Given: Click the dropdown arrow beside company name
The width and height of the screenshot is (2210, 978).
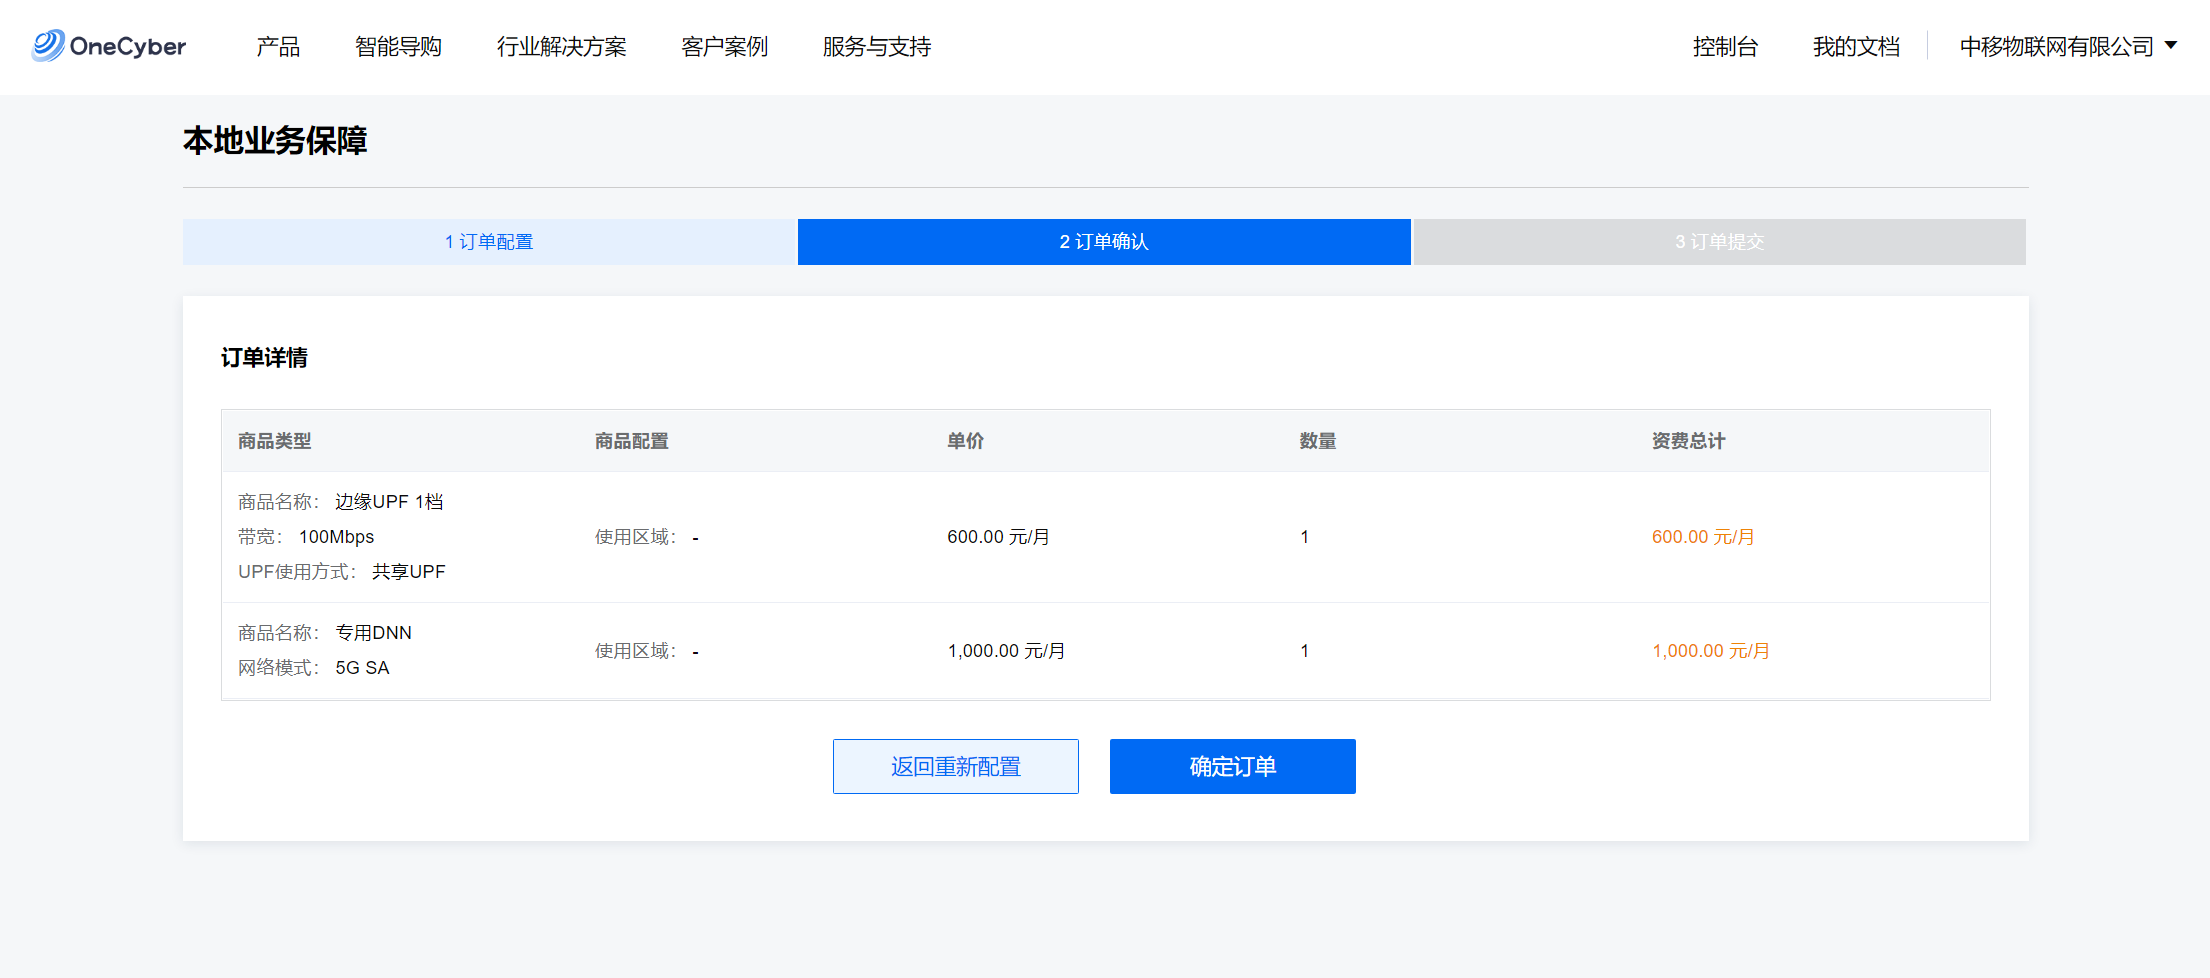Looking at the screenshot, I should click(2171, 45).
